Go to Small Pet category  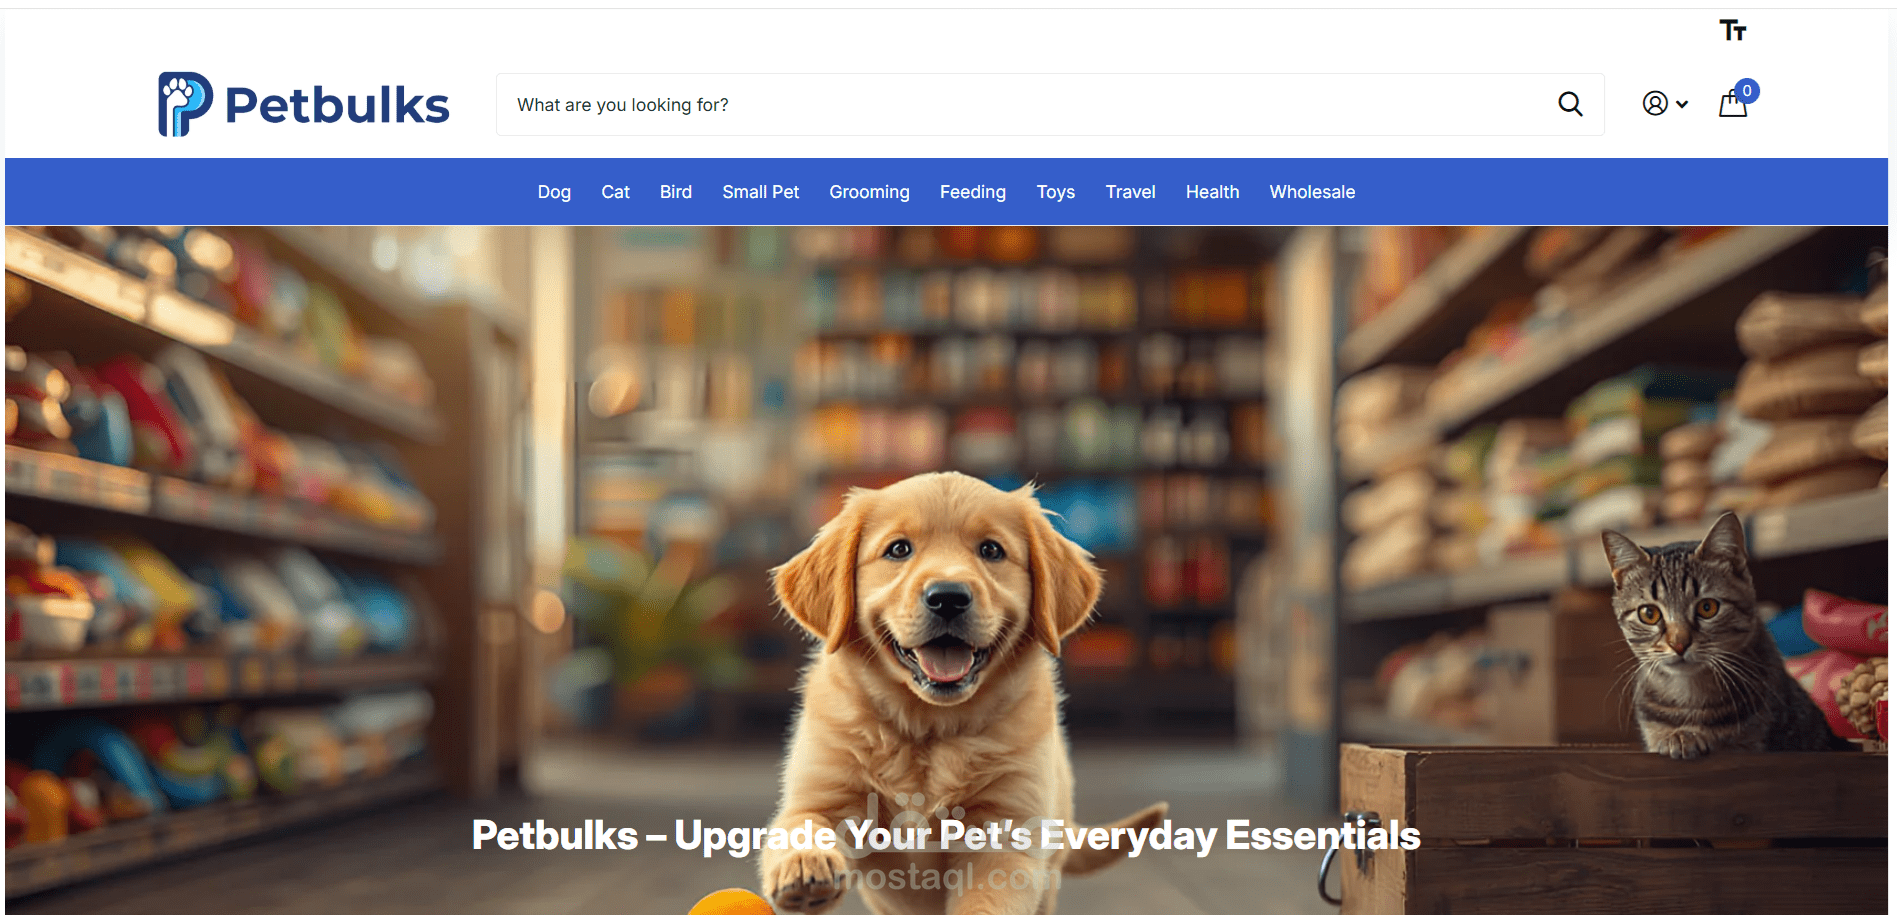coord(761,192)
